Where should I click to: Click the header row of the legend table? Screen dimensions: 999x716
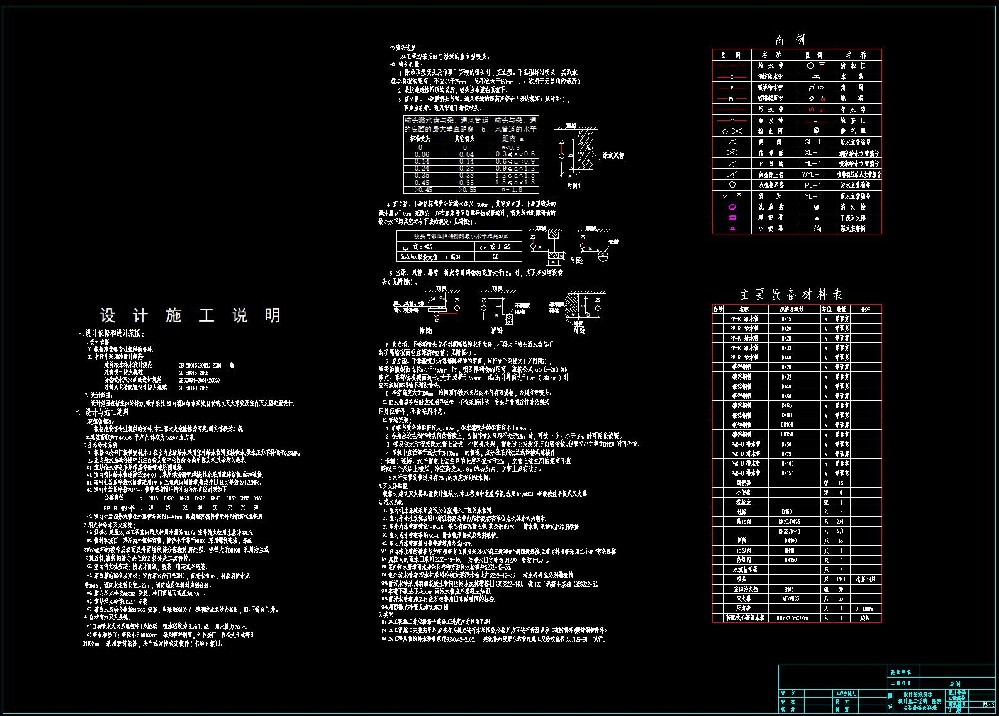(797, 54)
